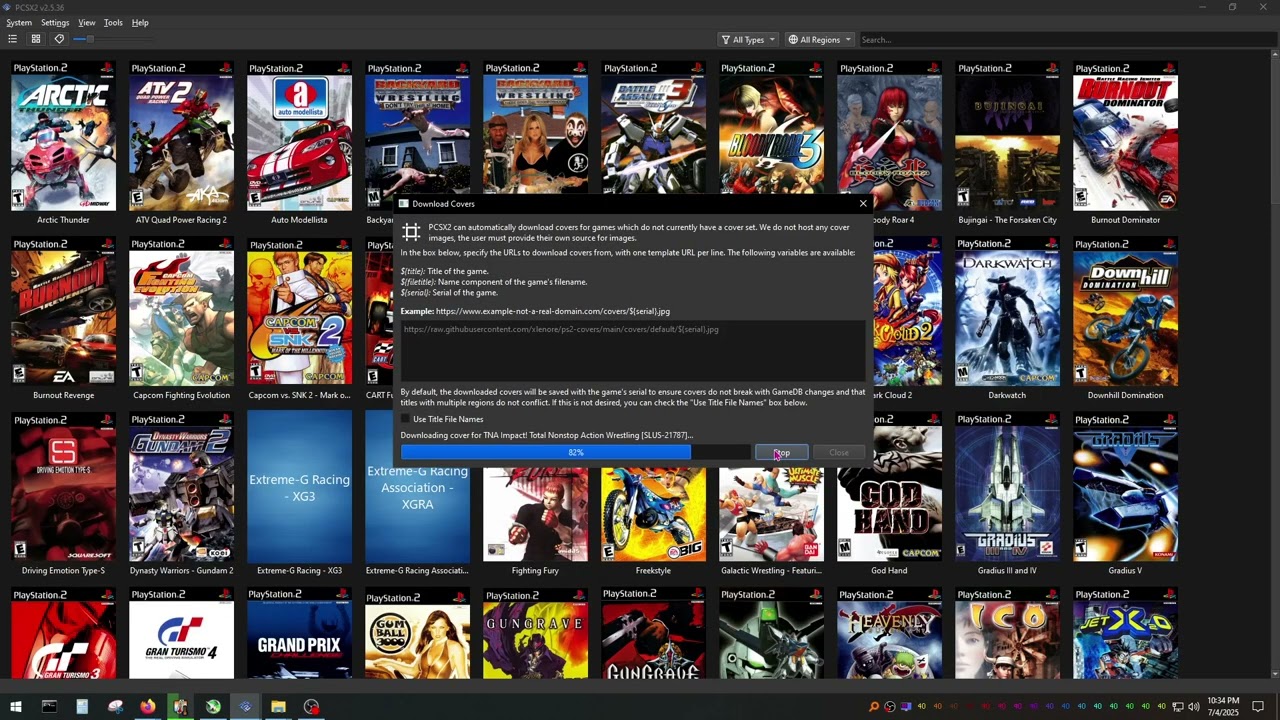
Task: Open the System menu
Action: pyautogui.click(x=19, y=22)
